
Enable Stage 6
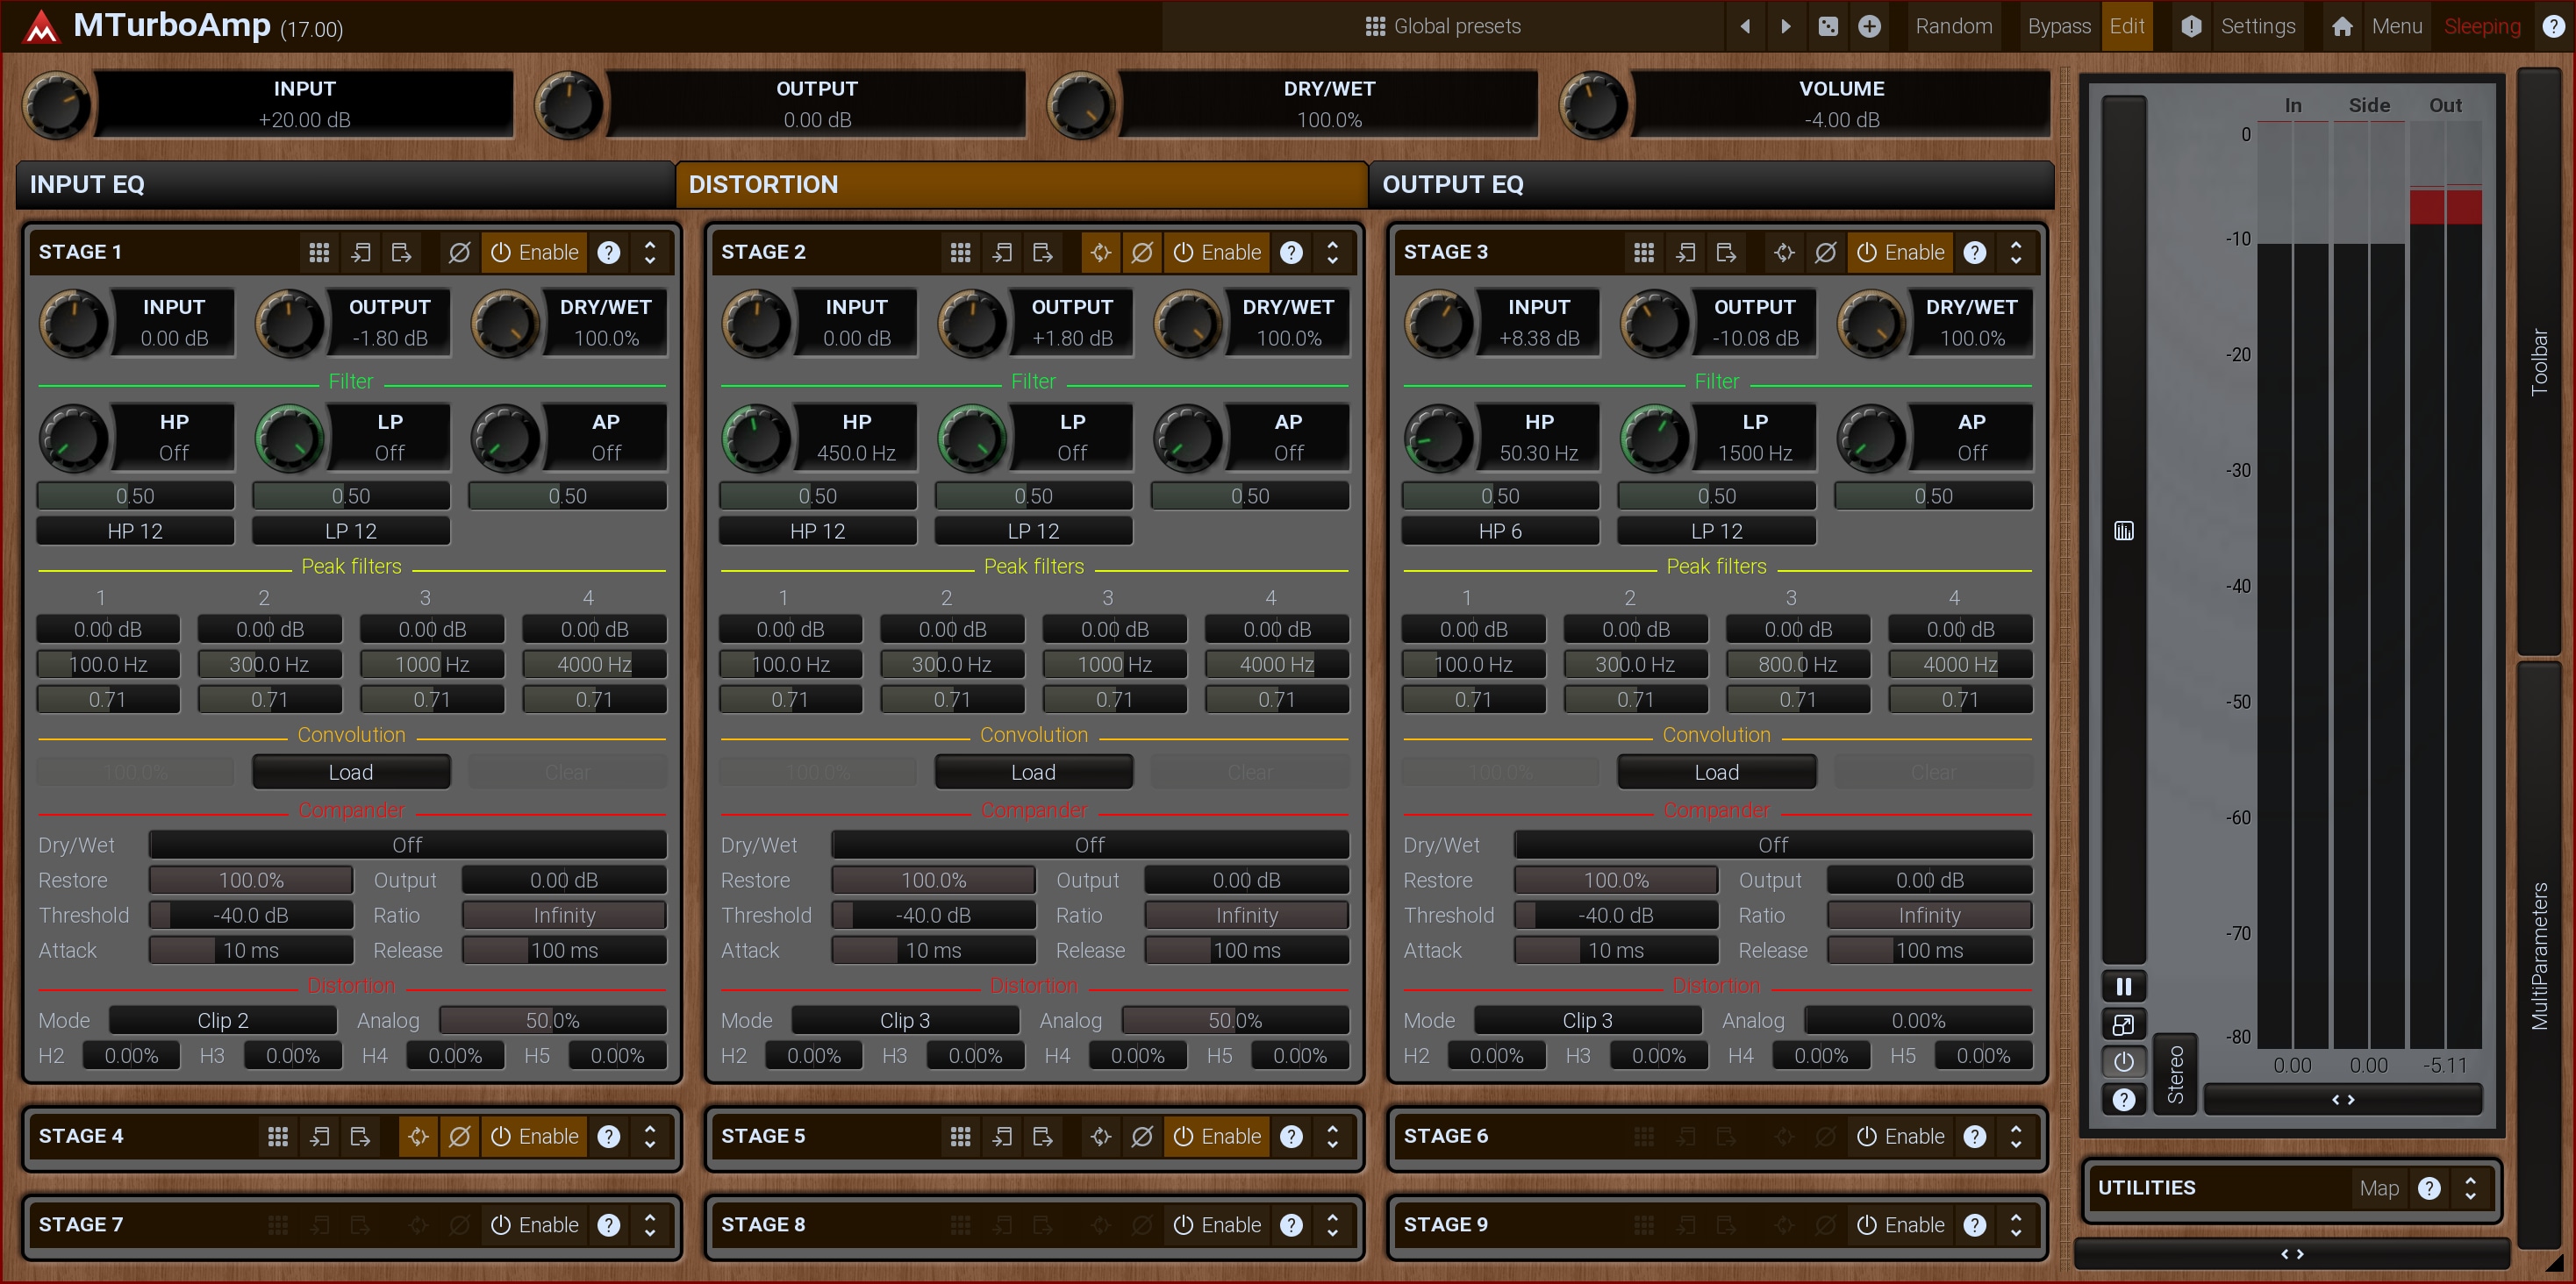coord(1900,1137)
